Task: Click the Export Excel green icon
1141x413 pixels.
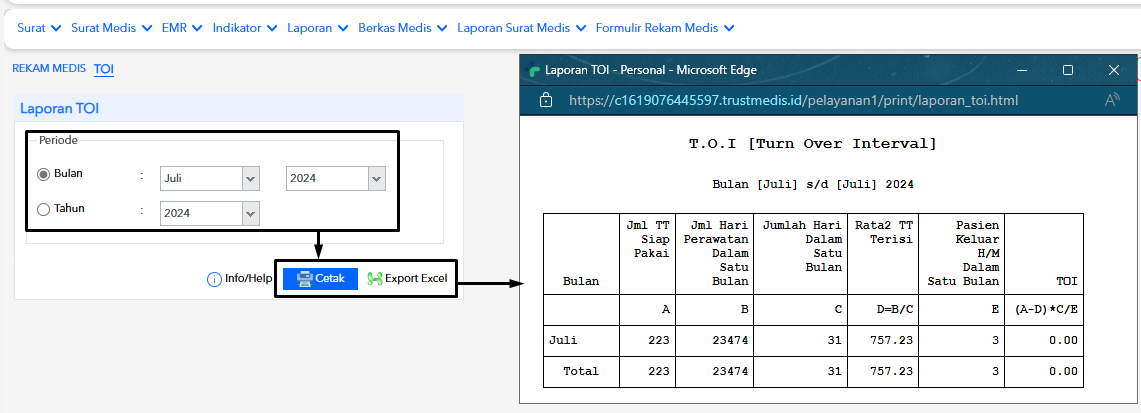Action: pyautogui.click(x=375, y=278)
